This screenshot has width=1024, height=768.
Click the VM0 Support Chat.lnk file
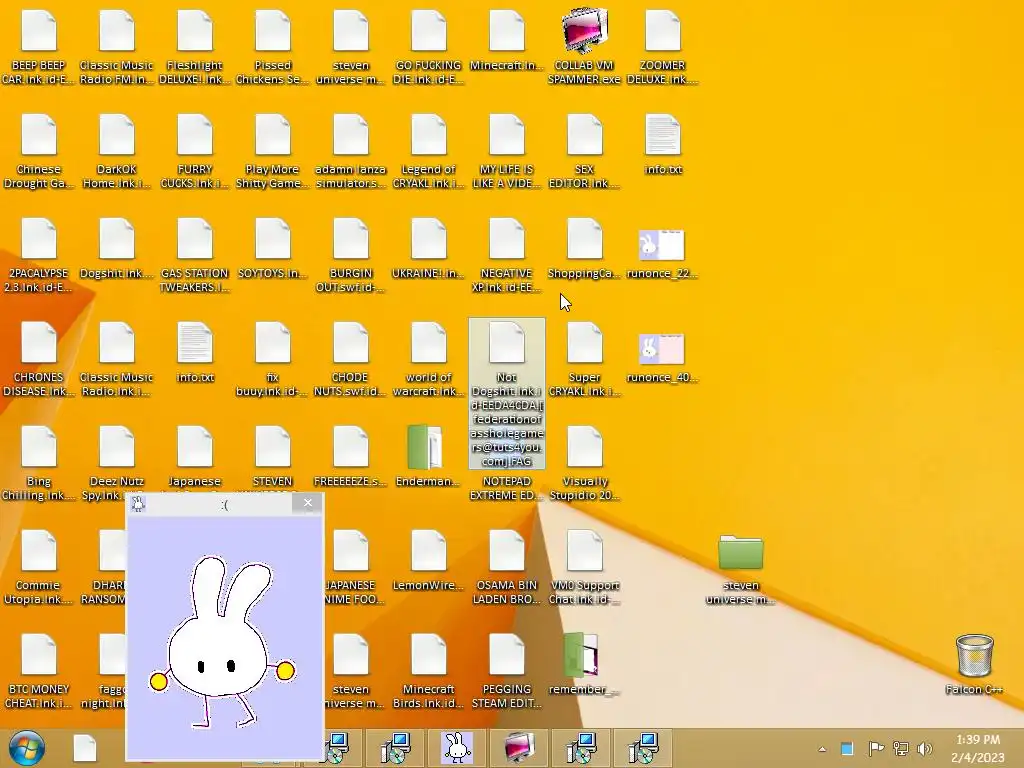click(584, 567)
